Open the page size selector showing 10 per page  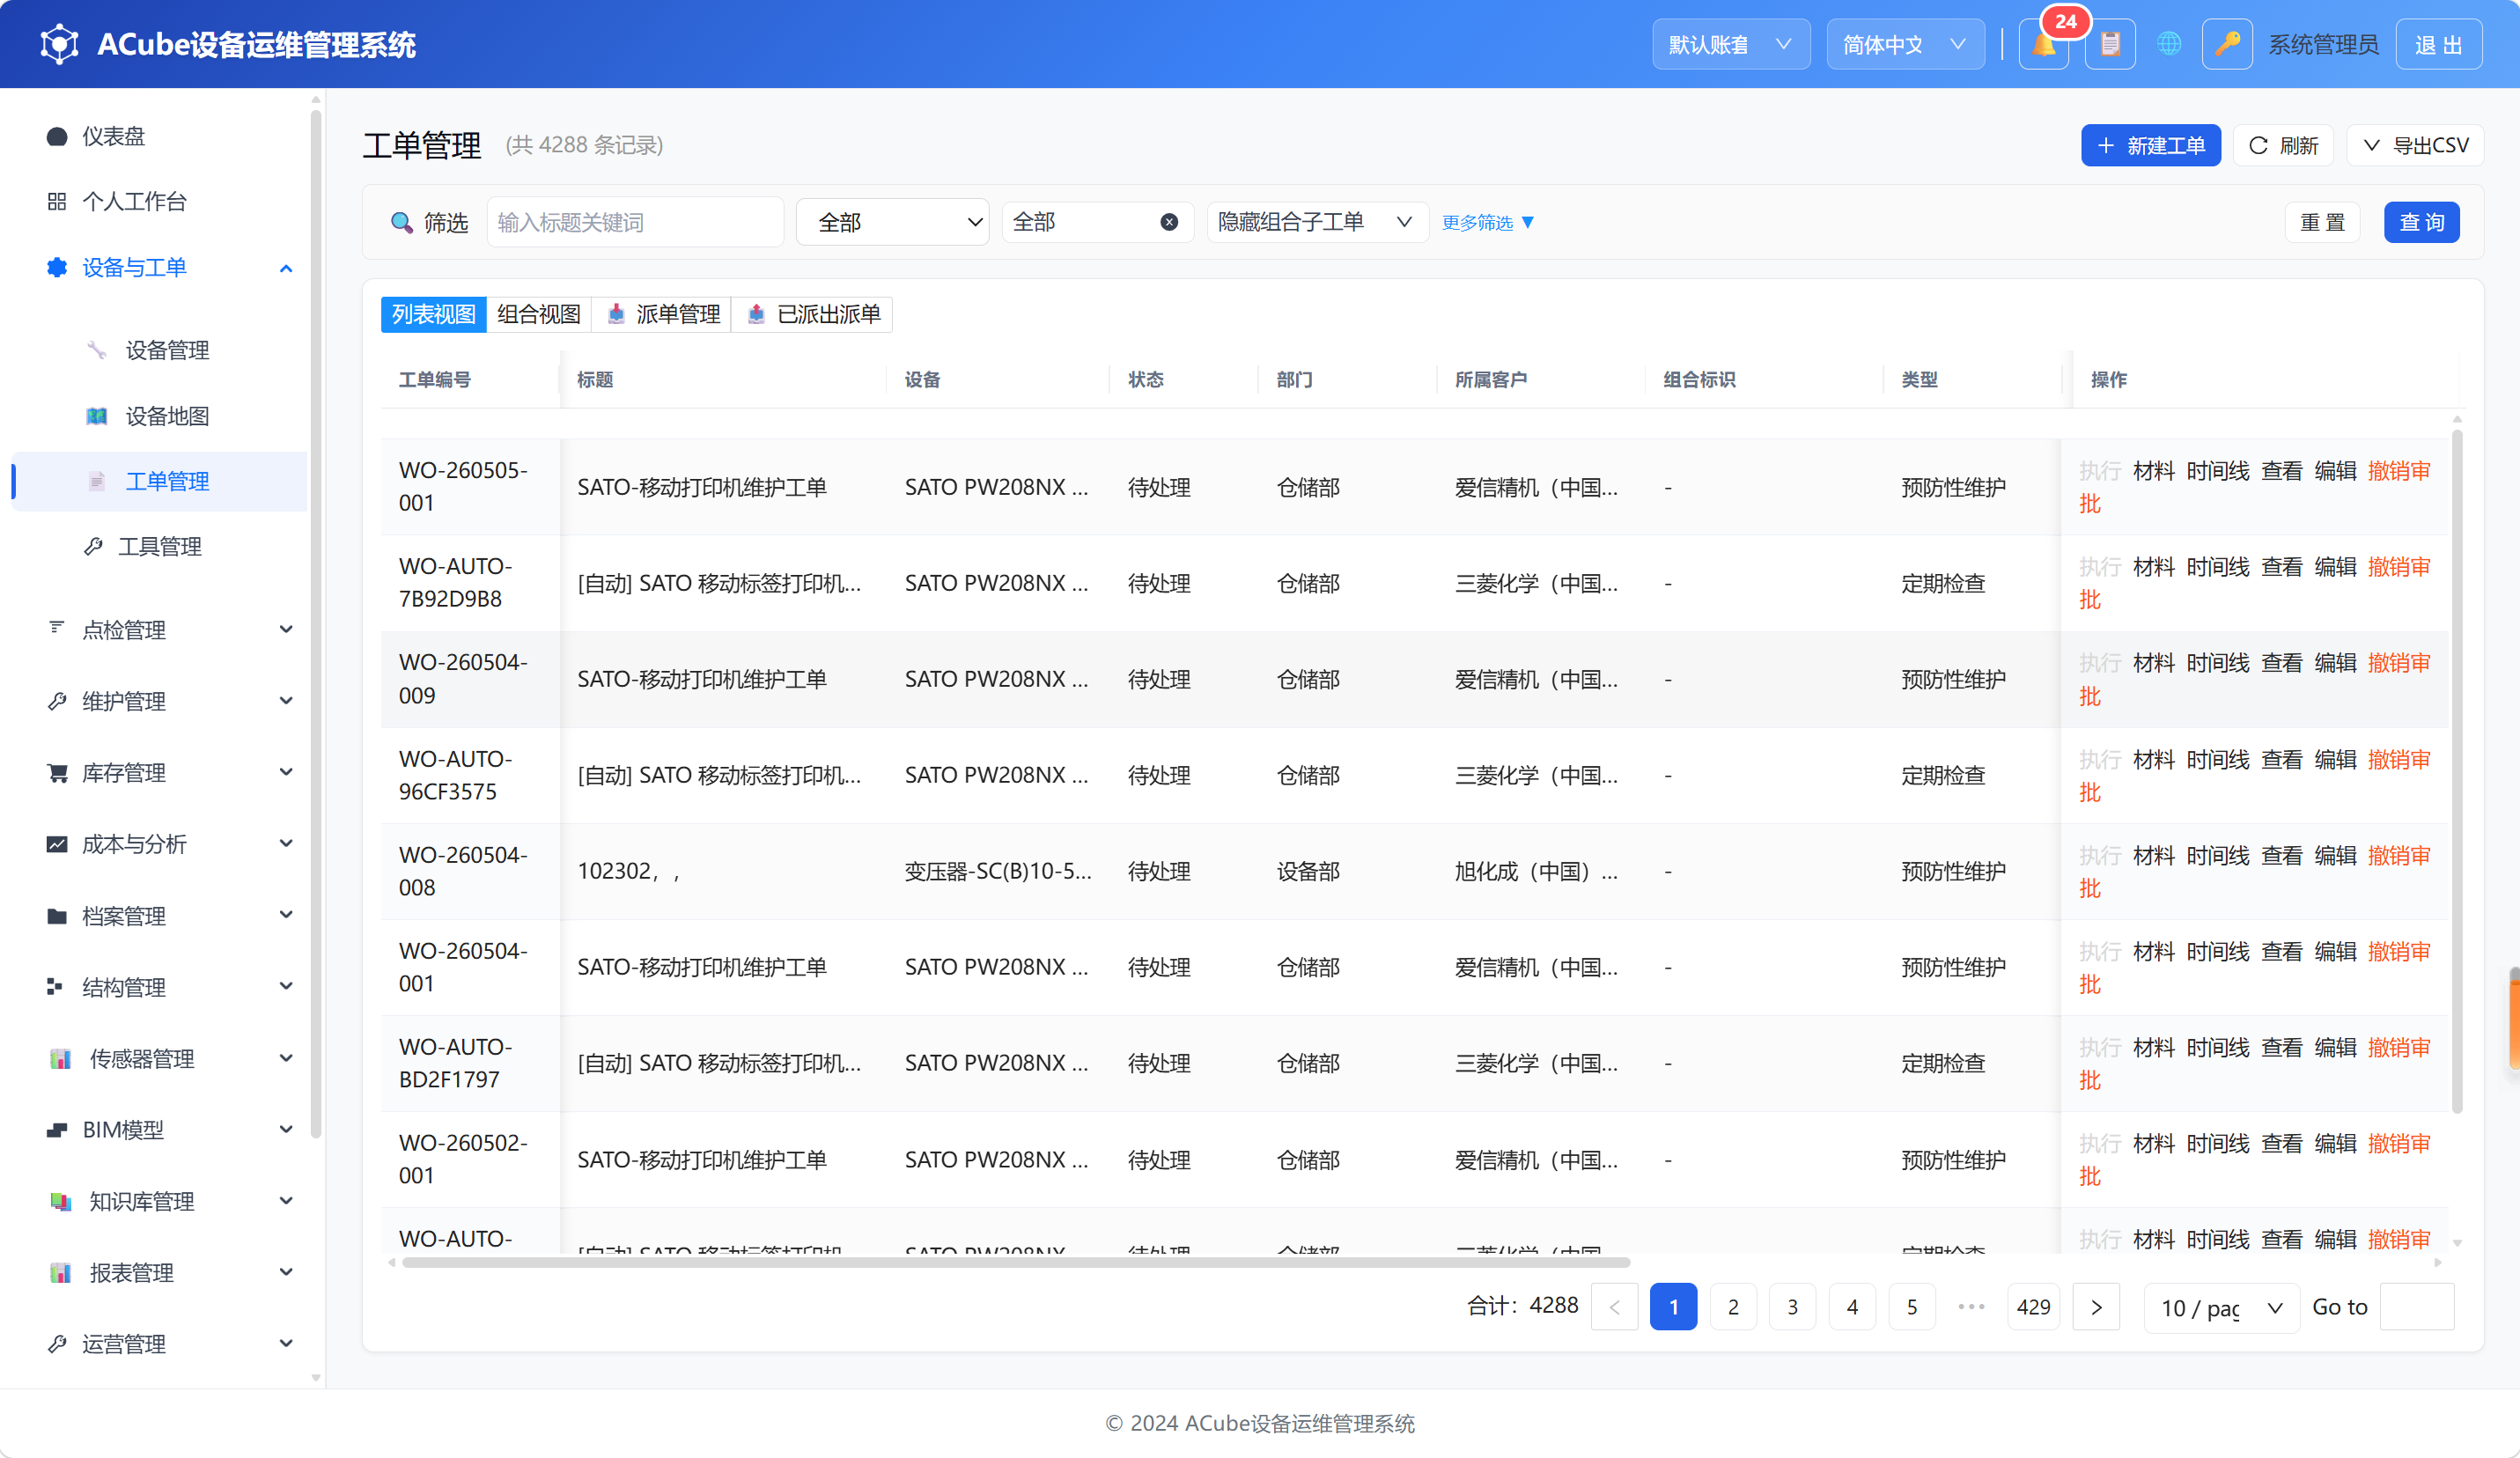[2221, 1307]
